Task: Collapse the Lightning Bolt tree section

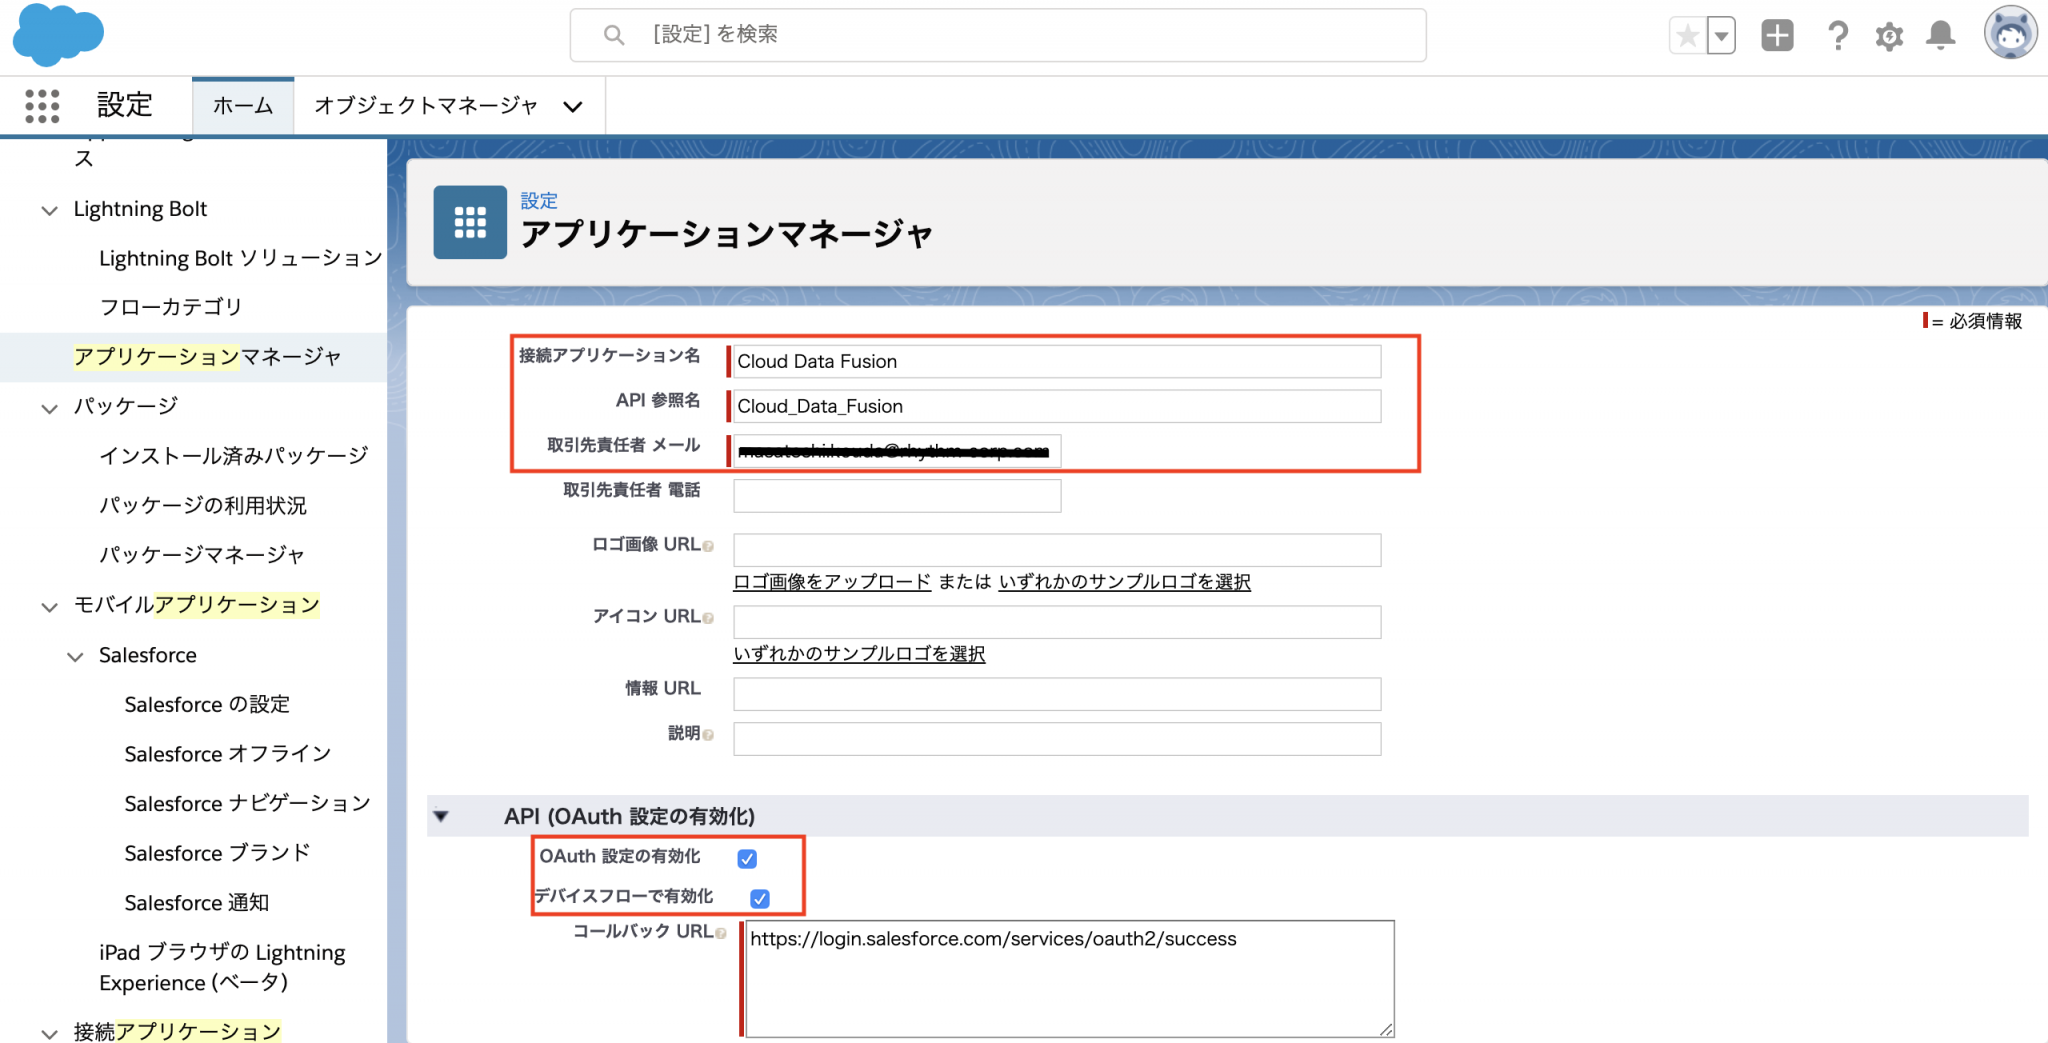Action: pyautogui.click(x=49, y=210)
